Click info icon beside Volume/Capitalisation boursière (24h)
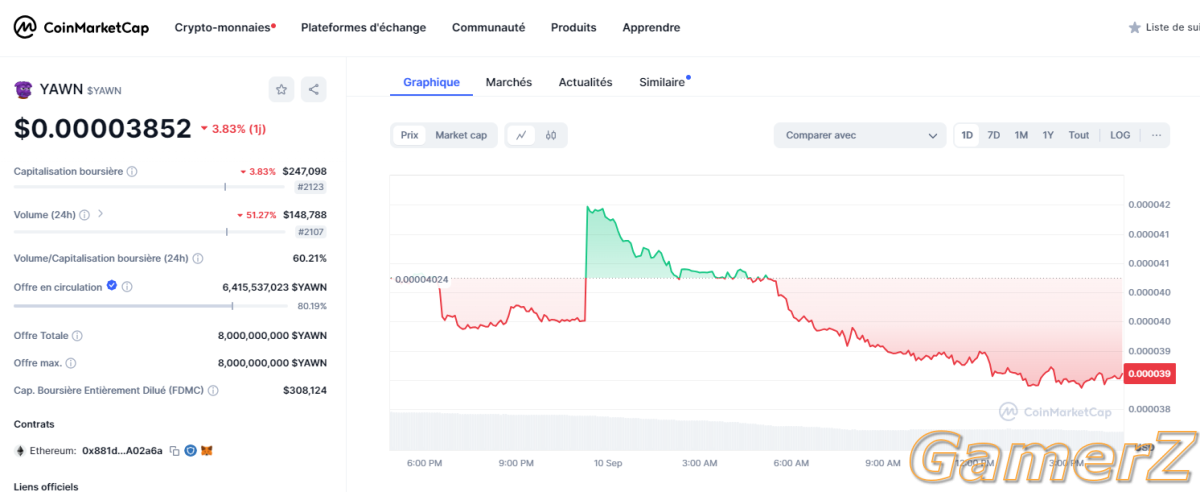This screenshot has height=492, width=1200. coord(198,259)
